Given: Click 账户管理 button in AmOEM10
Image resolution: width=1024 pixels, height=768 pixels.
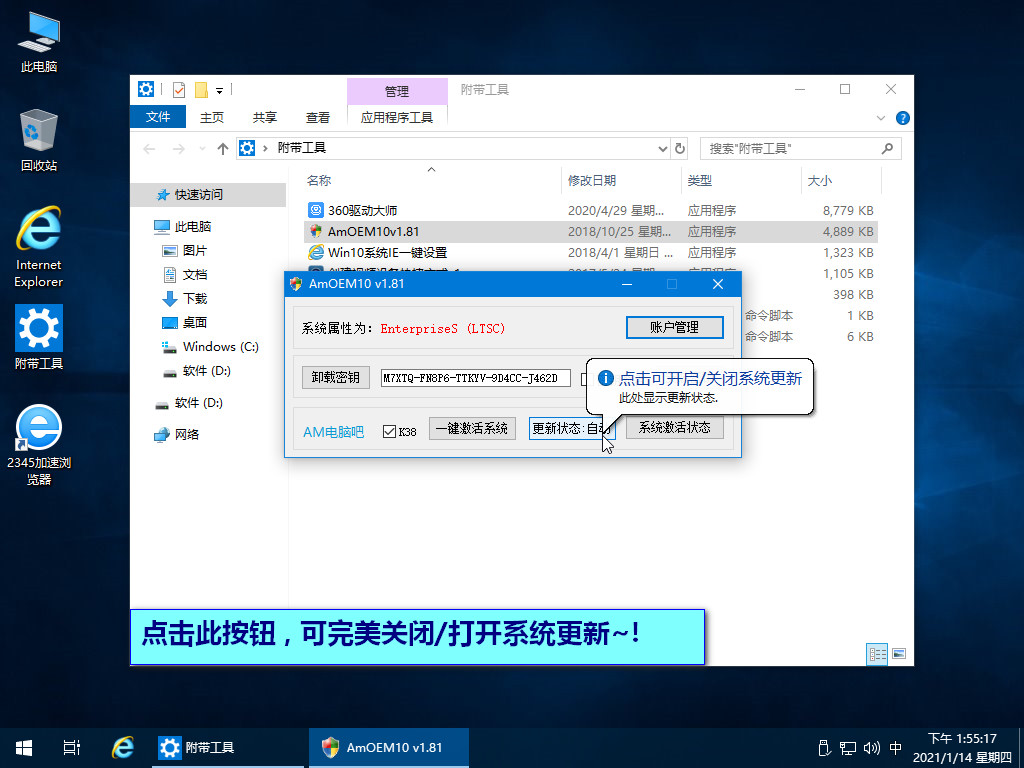Looking at the screenshot, I should (675, 327).
